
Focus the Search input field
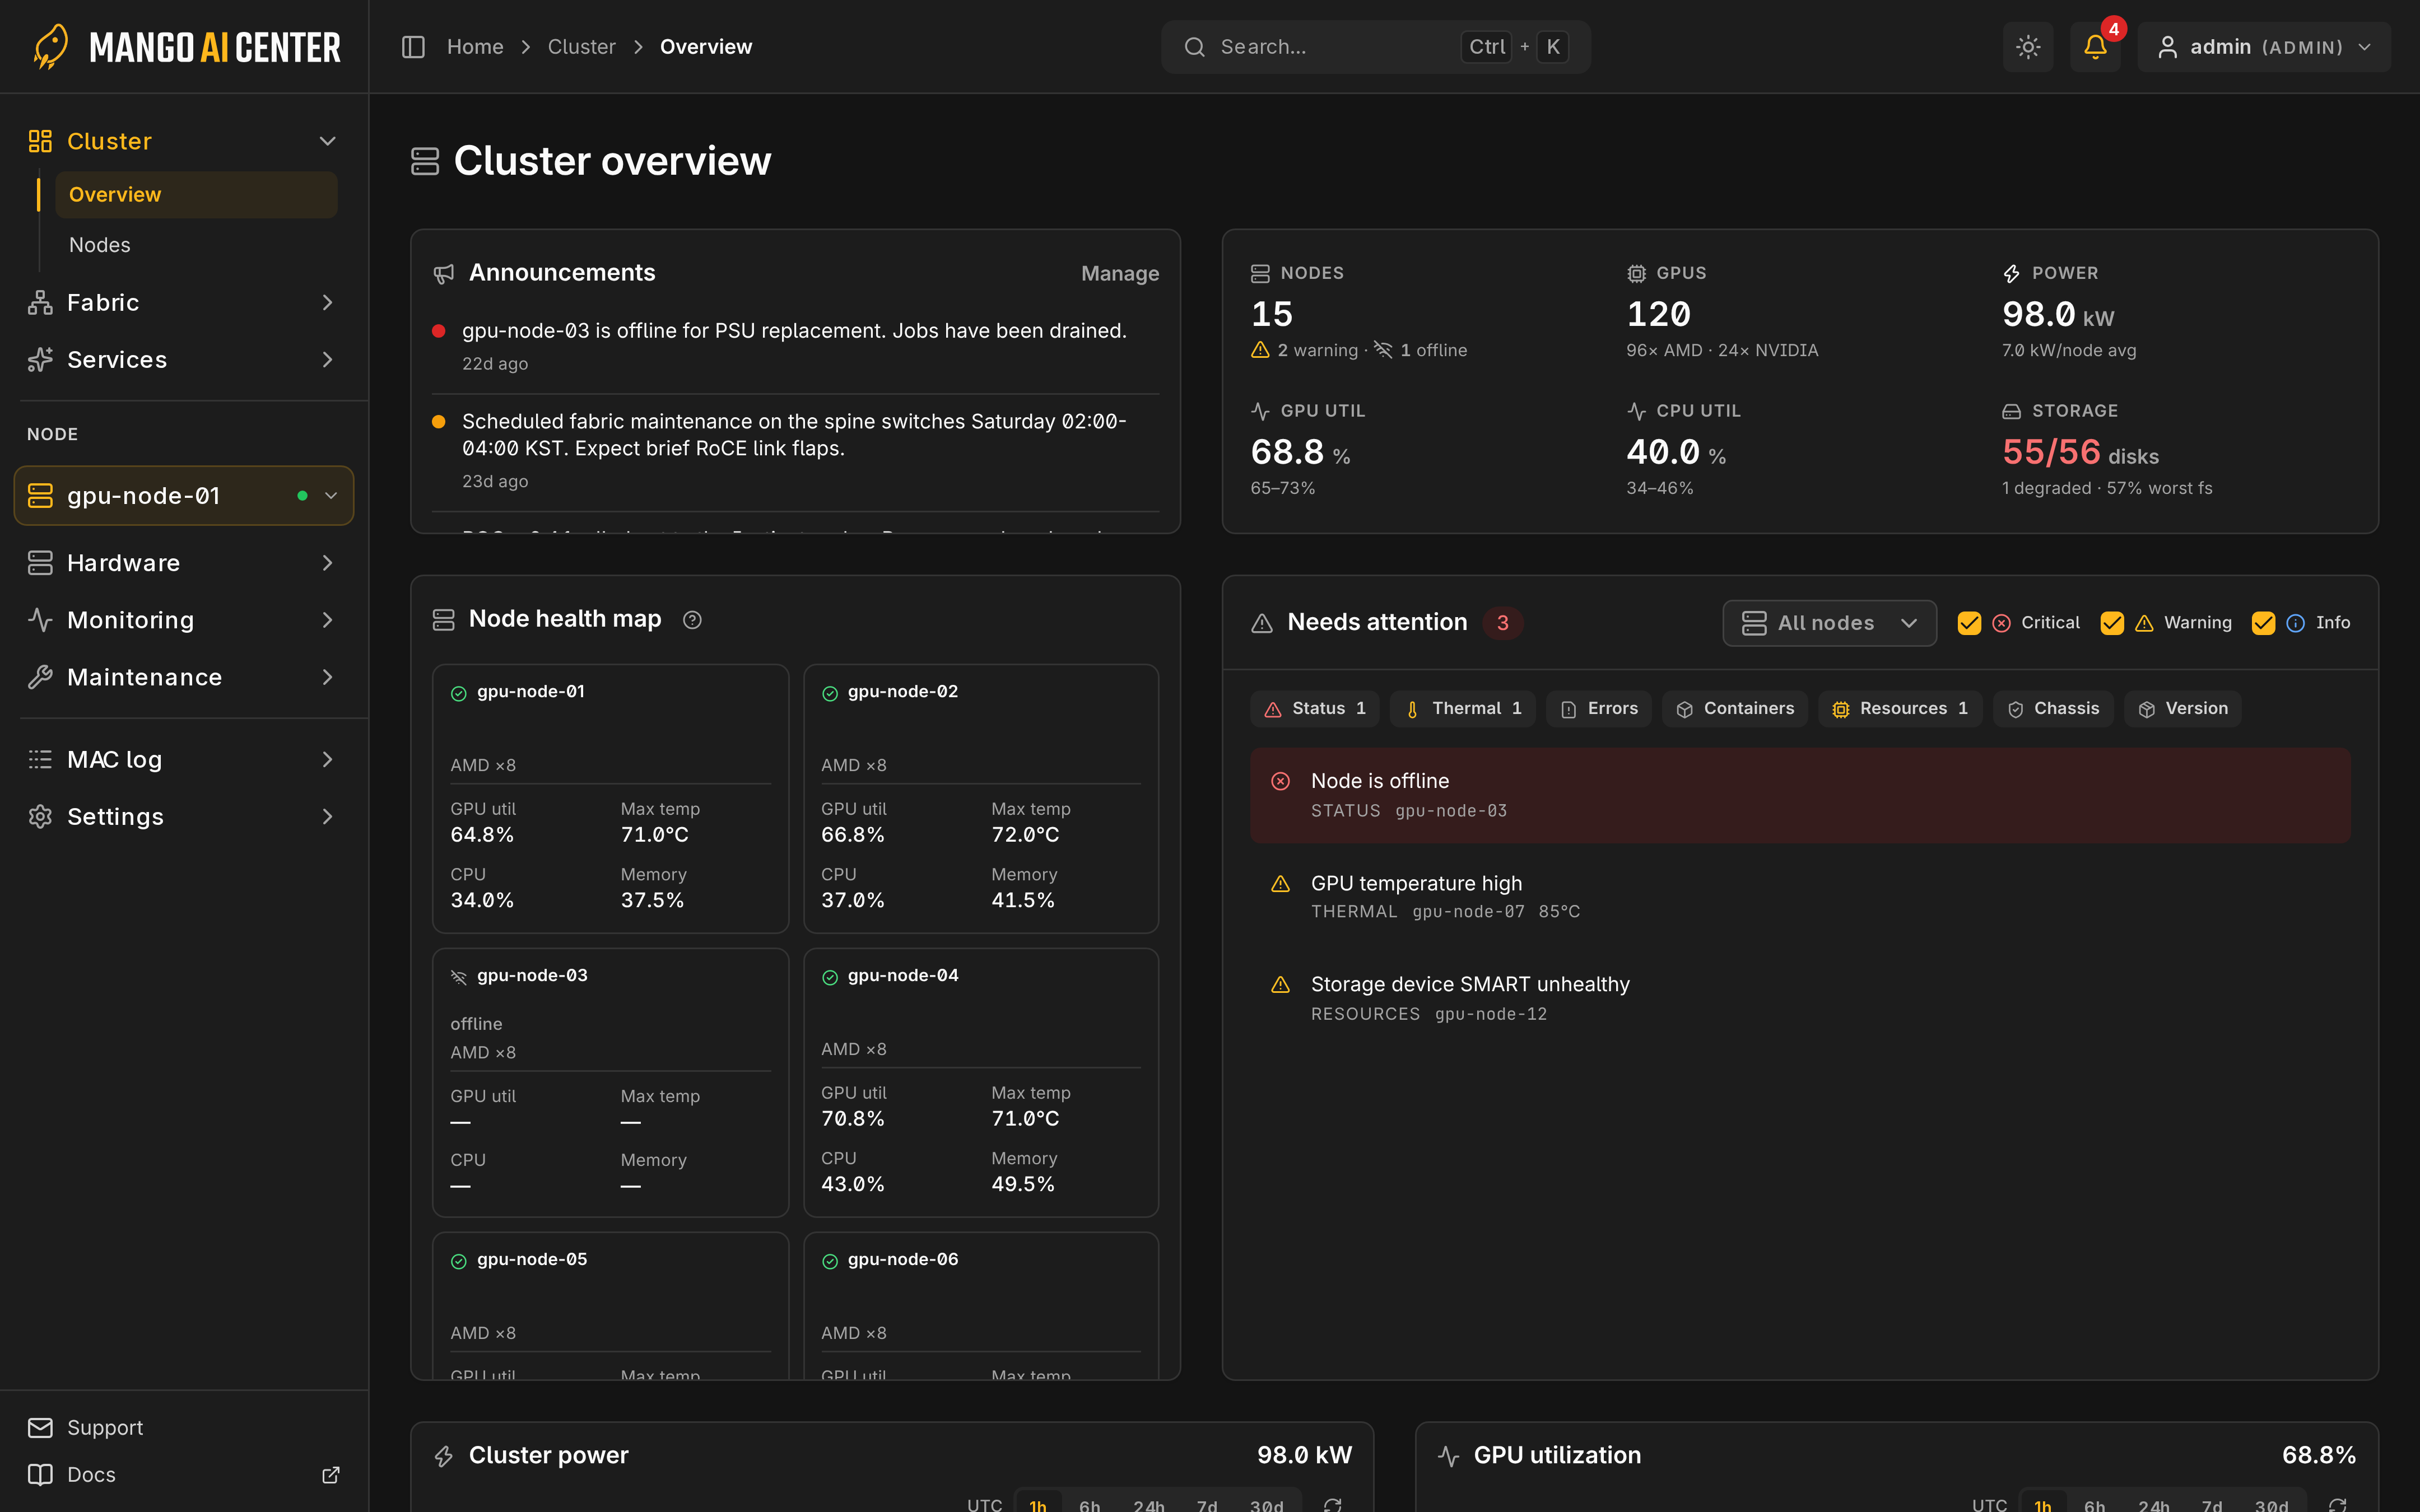point(1375,47)
